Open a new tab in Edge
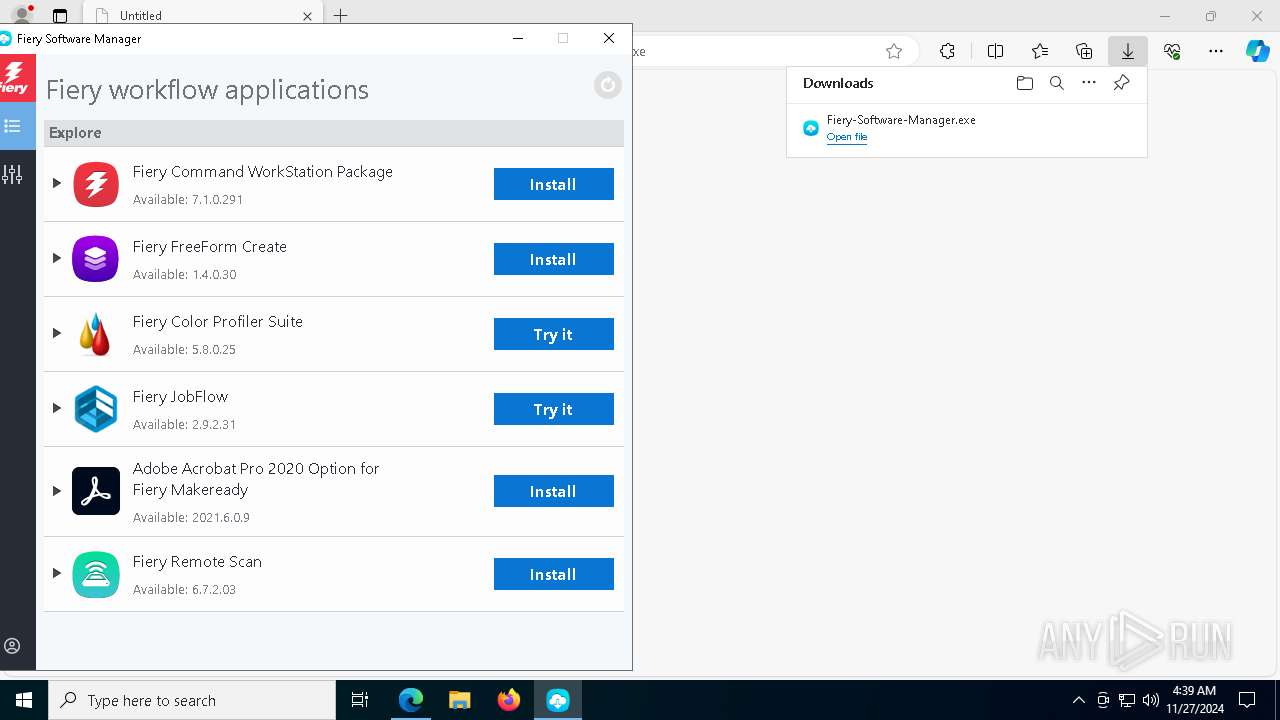Viewport: 1280px width, 720px height. [341, 15]
